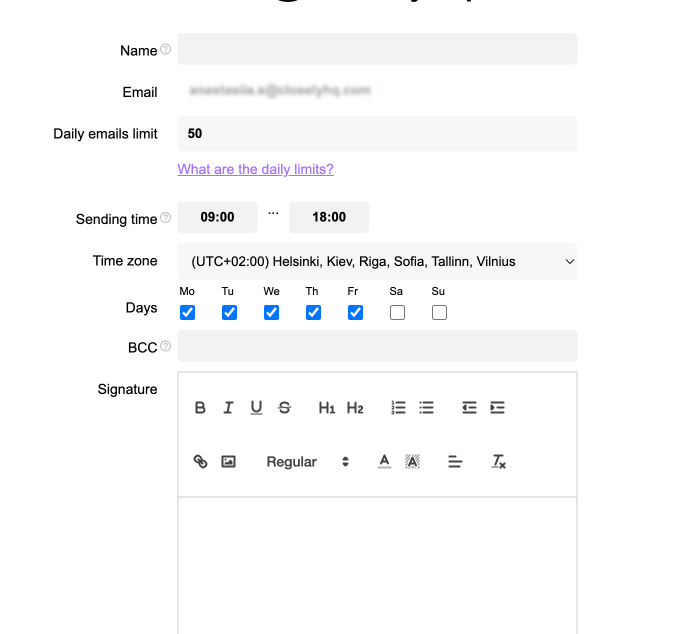Enable Saturday as a sending day
The width and height of the screenshot is (699, 634).
pos(397,313)
